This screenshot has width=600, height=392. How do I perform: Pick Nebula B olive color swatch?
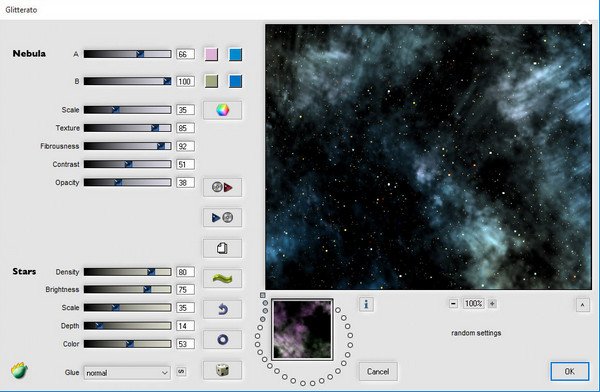pyautogui.click(x=211, y=81)
